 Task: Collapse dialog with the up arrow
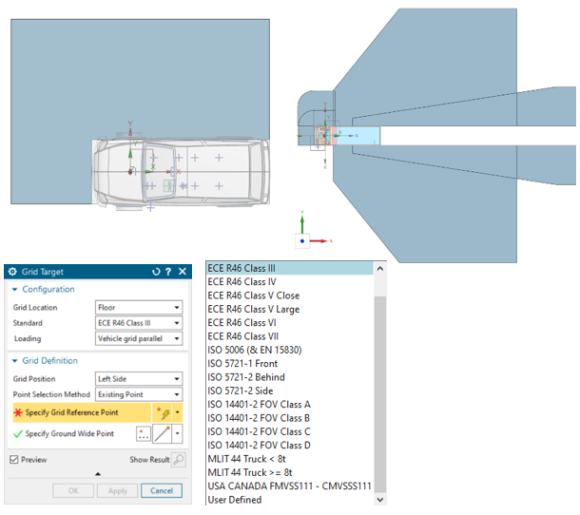pos(98,474)
